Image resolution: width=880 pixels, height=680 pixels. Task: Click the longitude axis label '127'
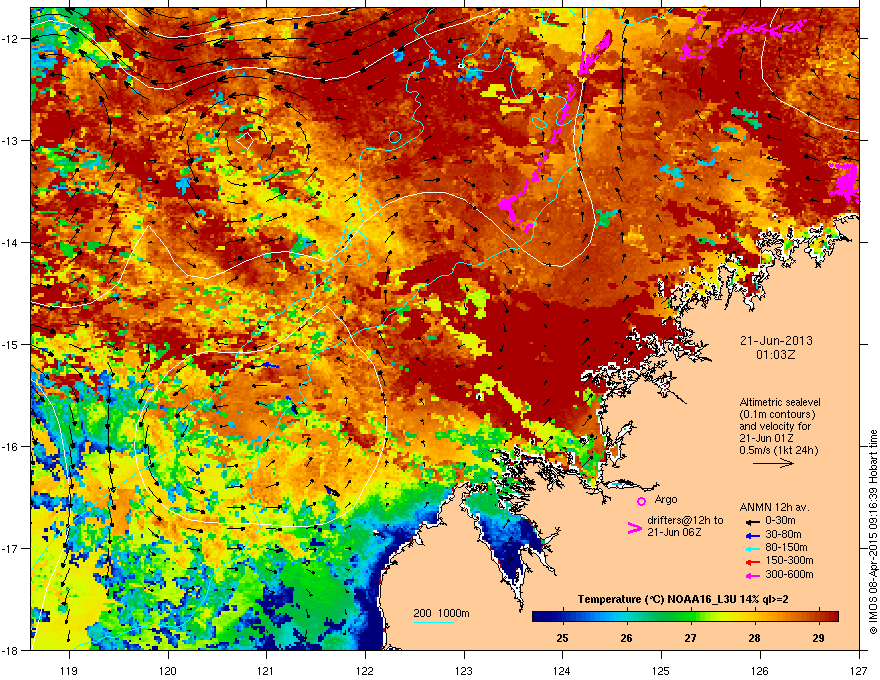click(859, 670)
